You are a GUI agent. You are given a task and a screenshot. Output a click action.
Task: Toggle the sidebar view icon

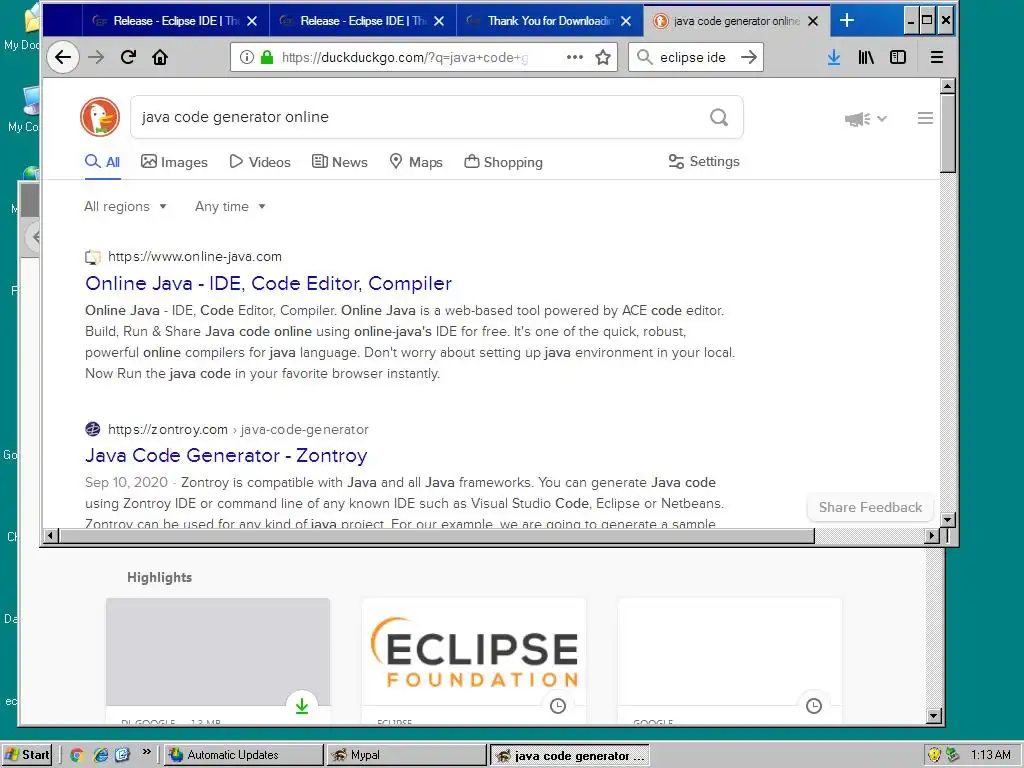coord(898,57)
